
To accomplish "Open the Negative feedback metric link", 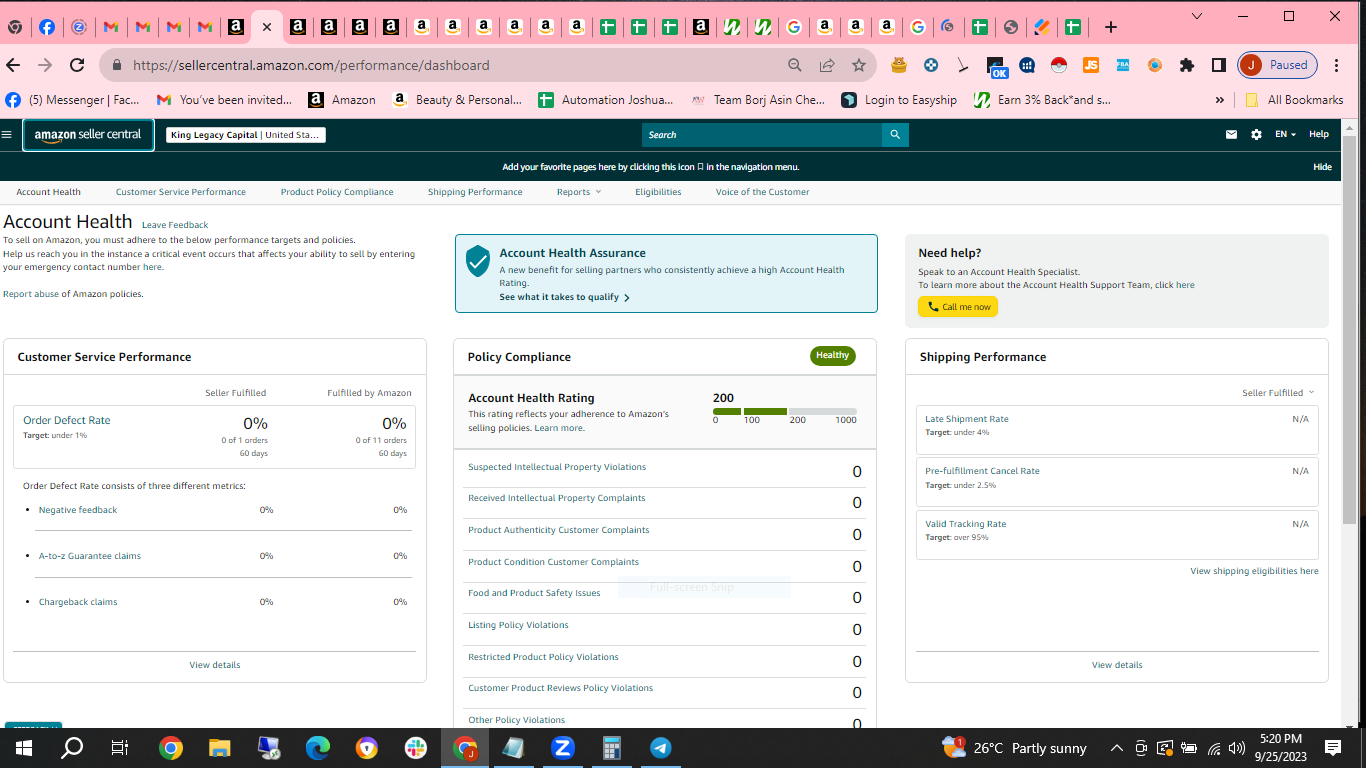I will click(78, 510).
